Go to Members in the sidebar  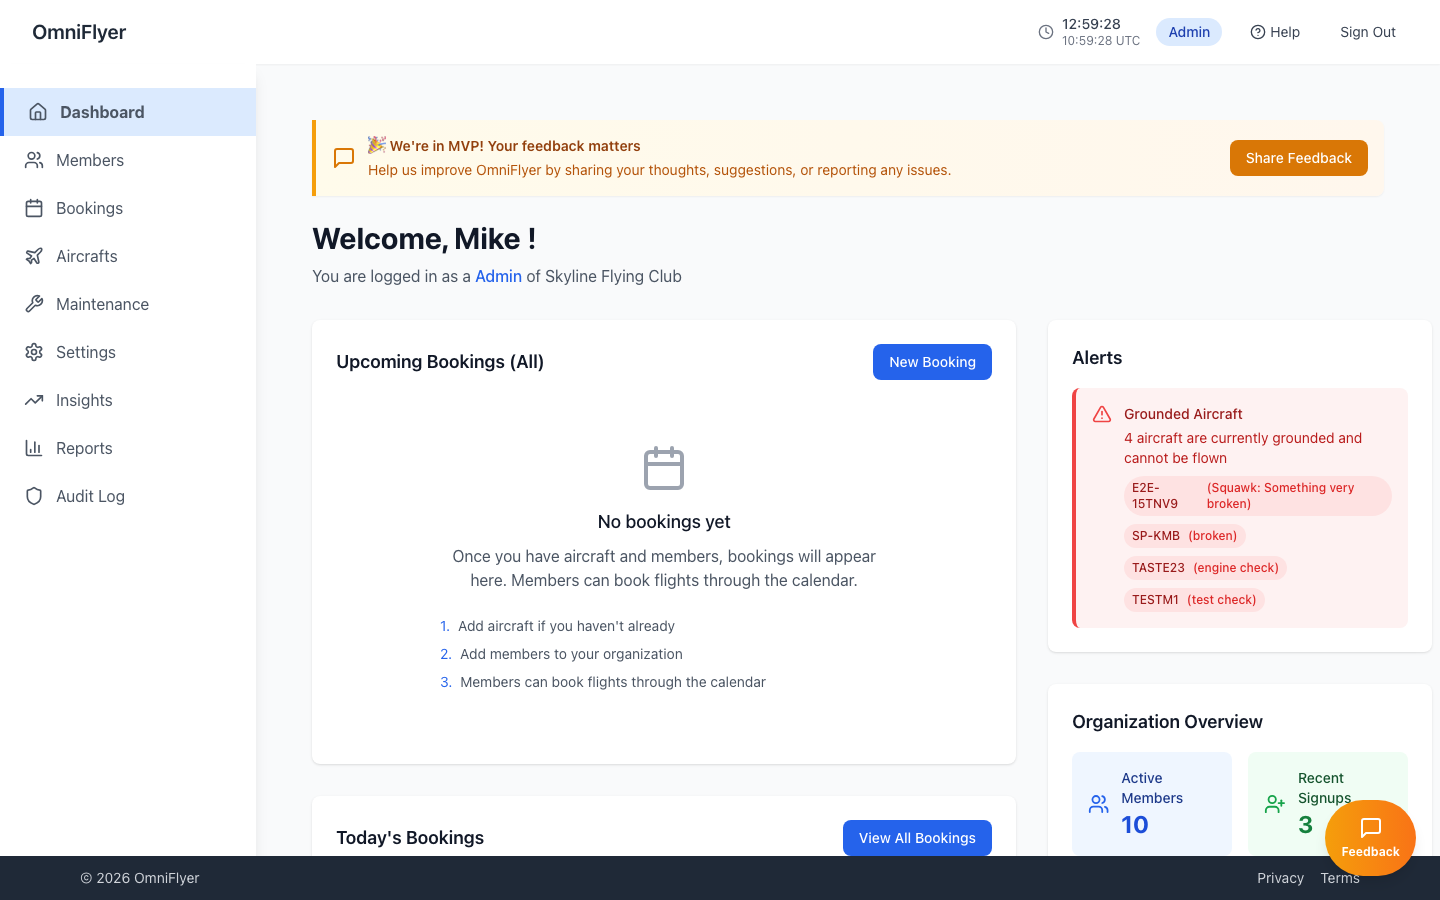[128, 160]
